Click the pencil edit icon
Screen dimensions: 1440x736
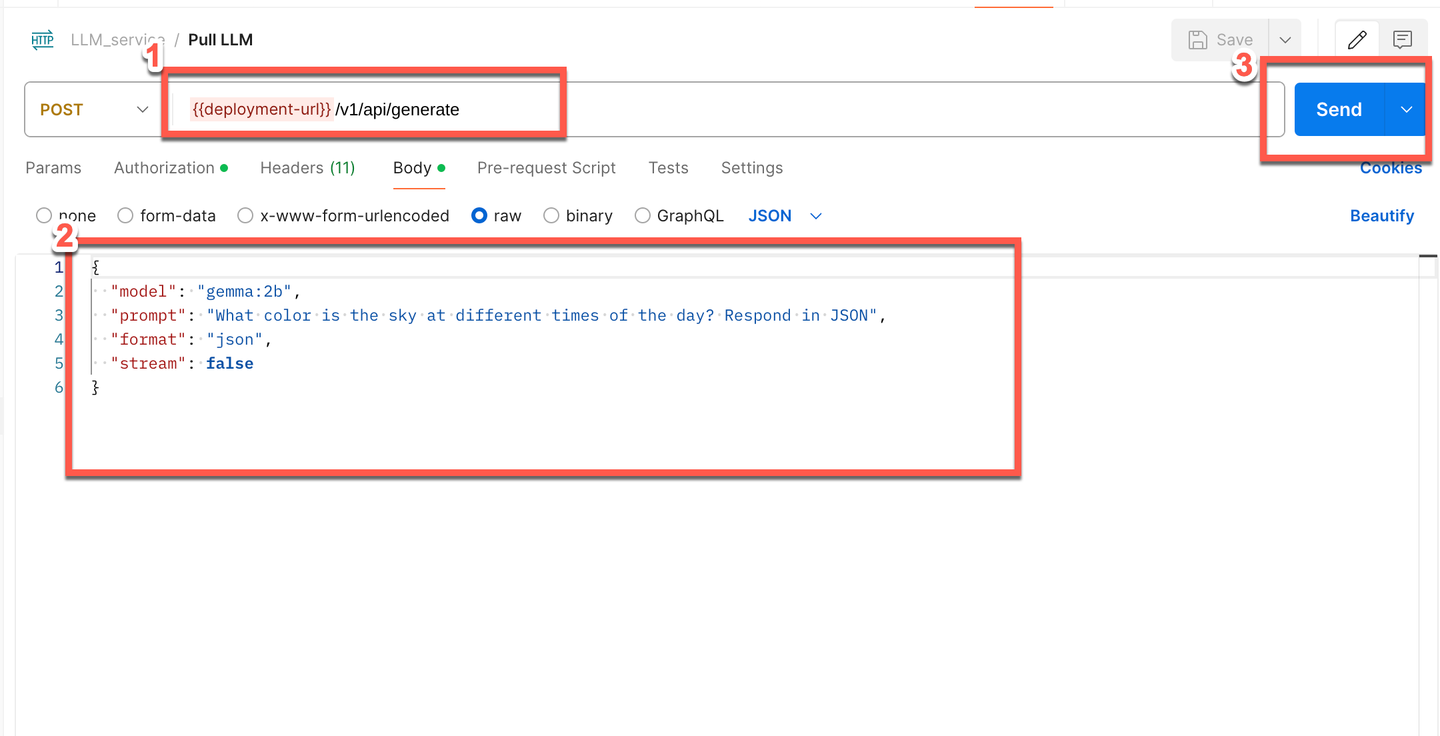click(x=1357, y=40)
